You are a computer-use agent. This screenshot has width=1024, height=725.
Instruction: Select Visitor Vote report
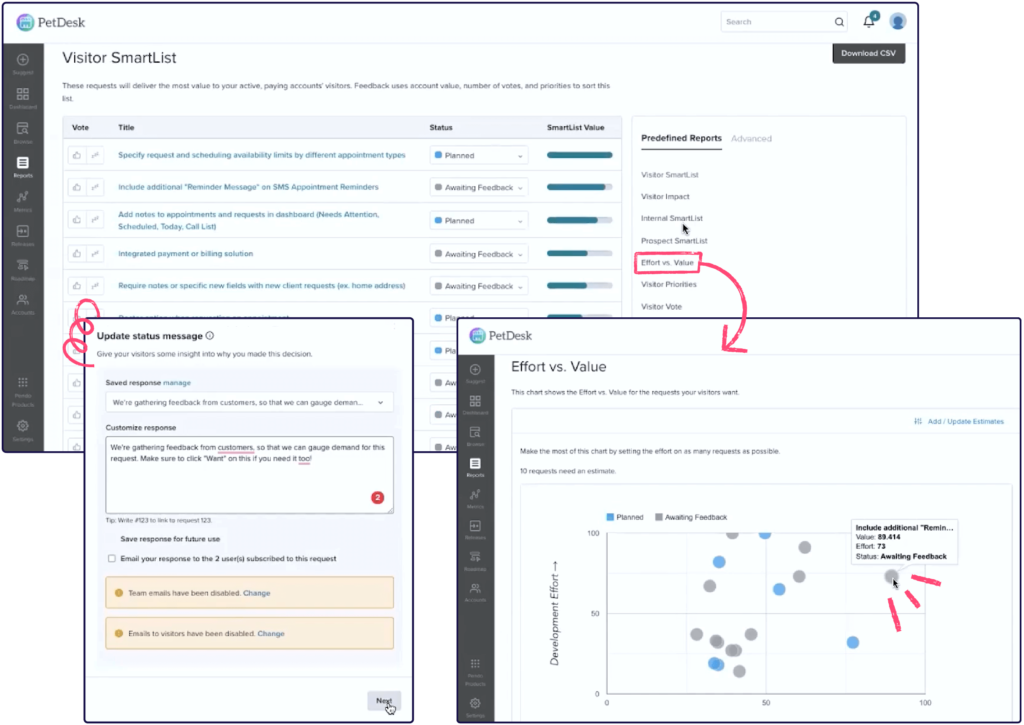tap(661, 307)
